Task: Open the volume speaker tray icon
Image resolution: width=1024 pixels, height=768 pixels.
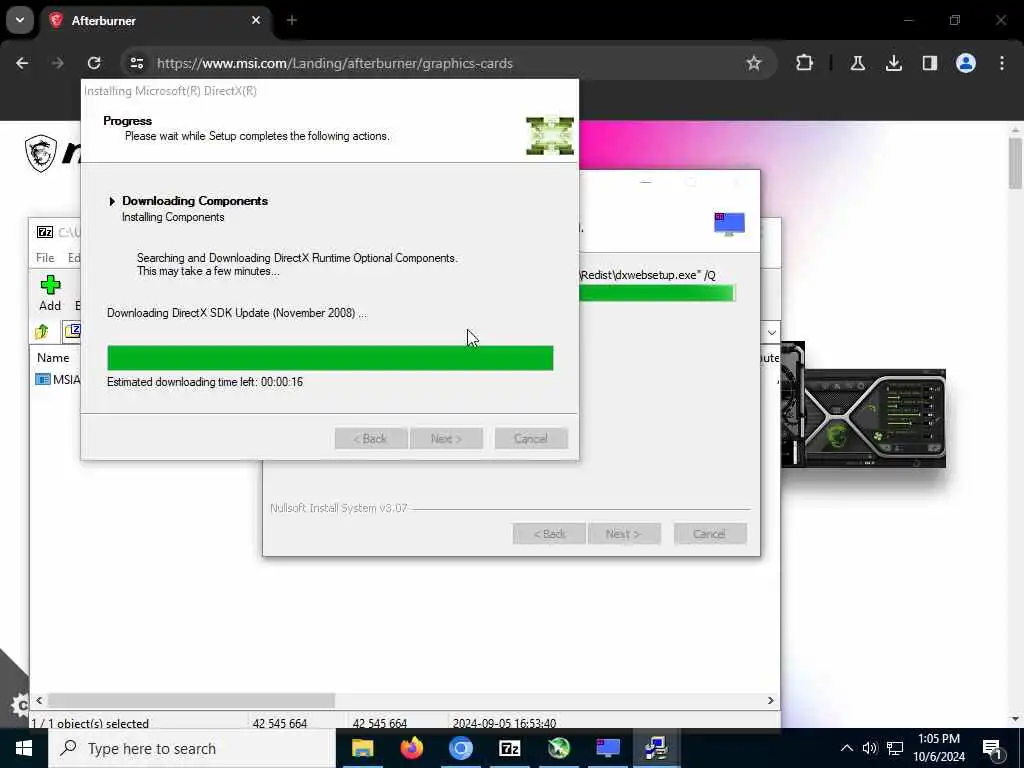Action: click(x=869, y=748)
